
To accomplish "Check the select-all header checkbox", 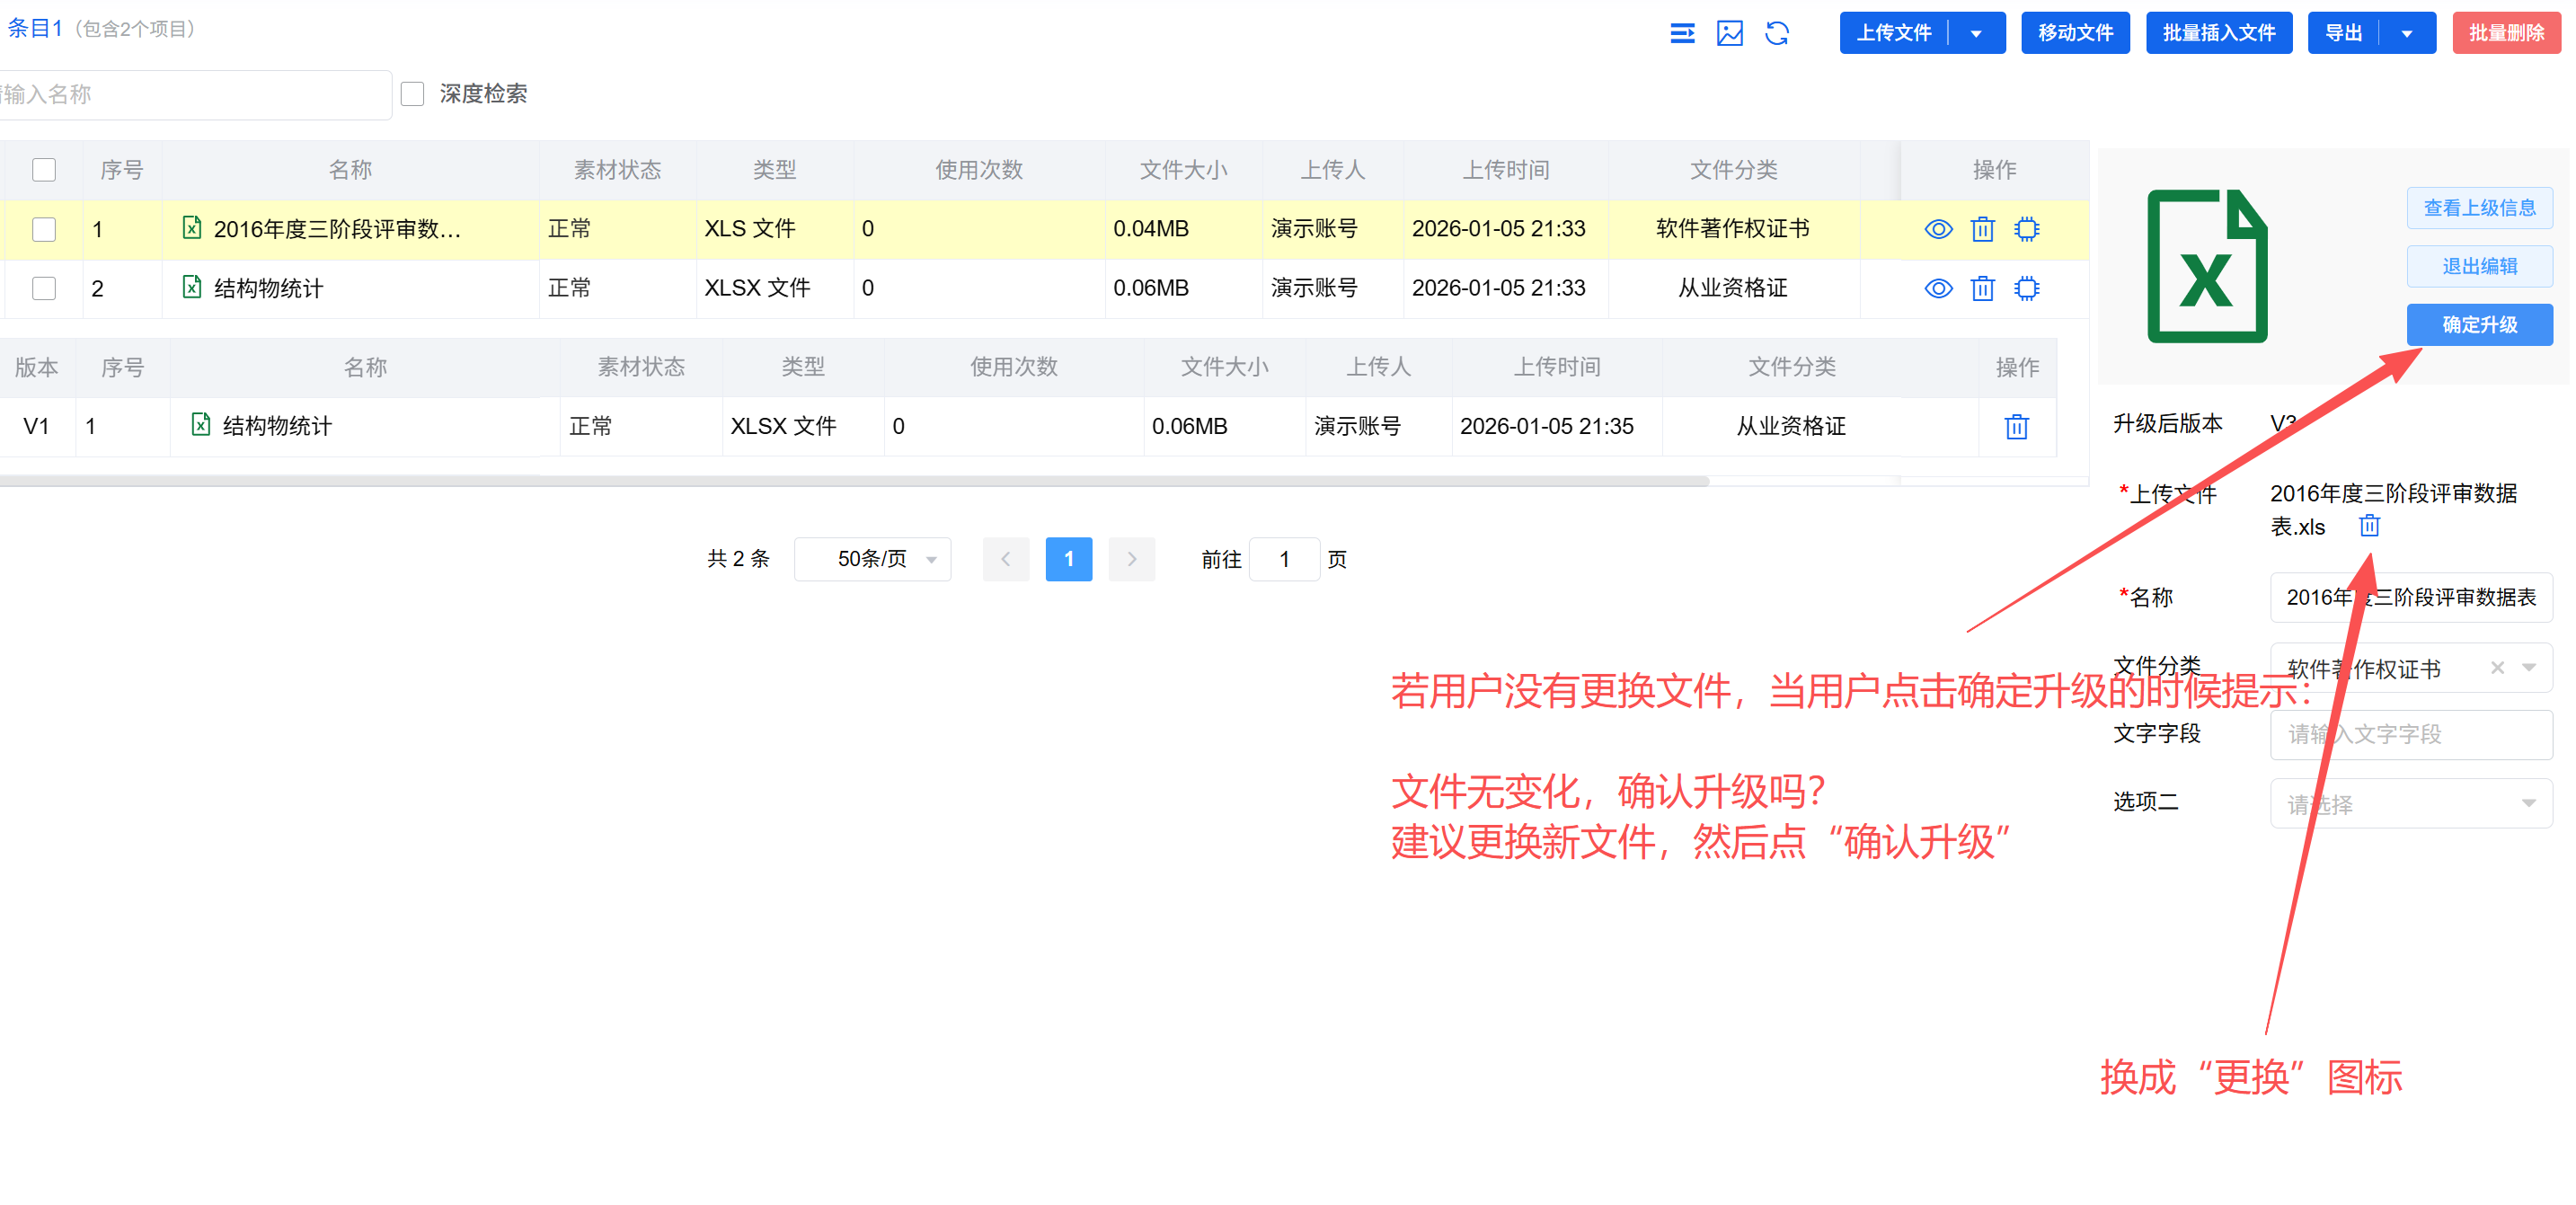I will [x=44, y=170].
